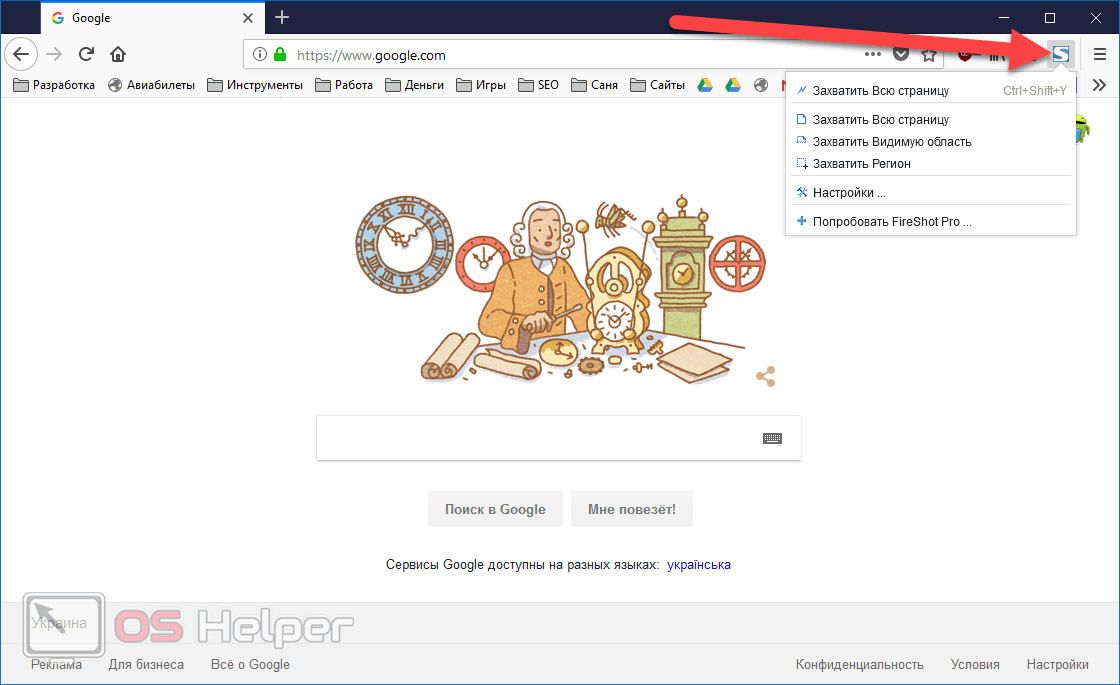This screenshot has width=1120, height=685.
Task: Select Захватить Регион
Action: pyautogui.click(x=931, y=164)
